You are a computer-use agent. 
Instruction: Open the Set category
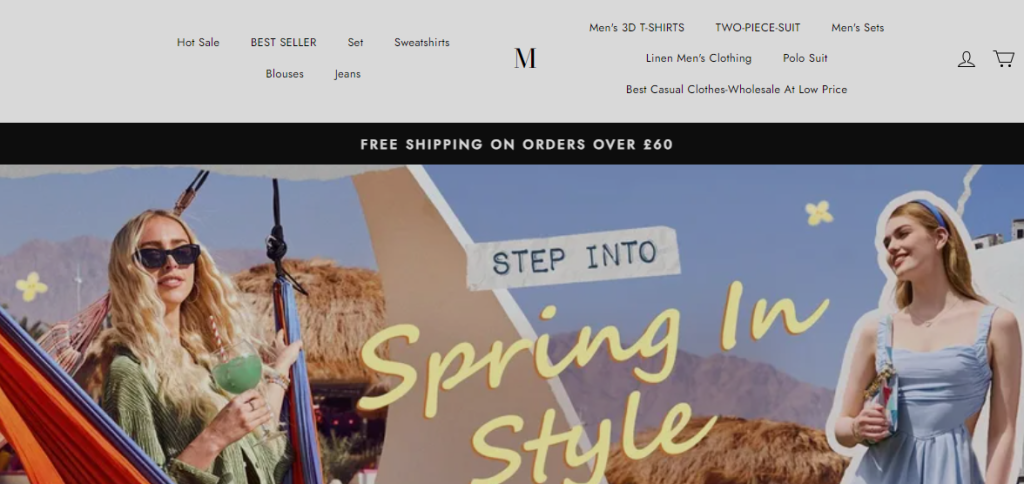(355, 42)
